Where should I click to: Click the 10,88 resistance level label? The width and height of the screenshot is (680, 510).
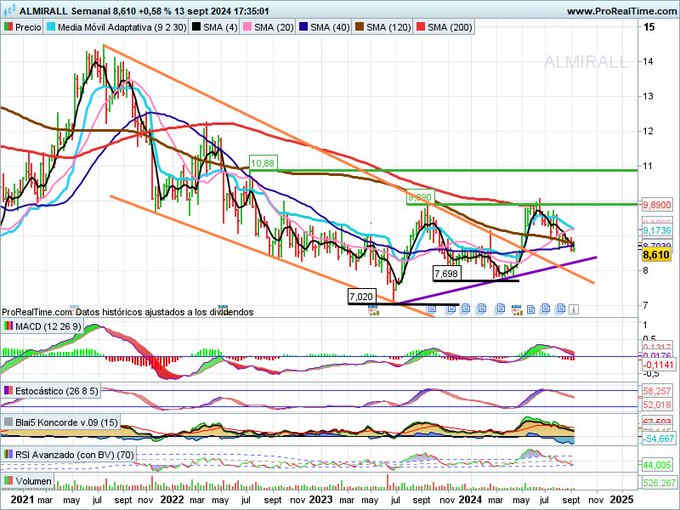click(x=263, y=163)
